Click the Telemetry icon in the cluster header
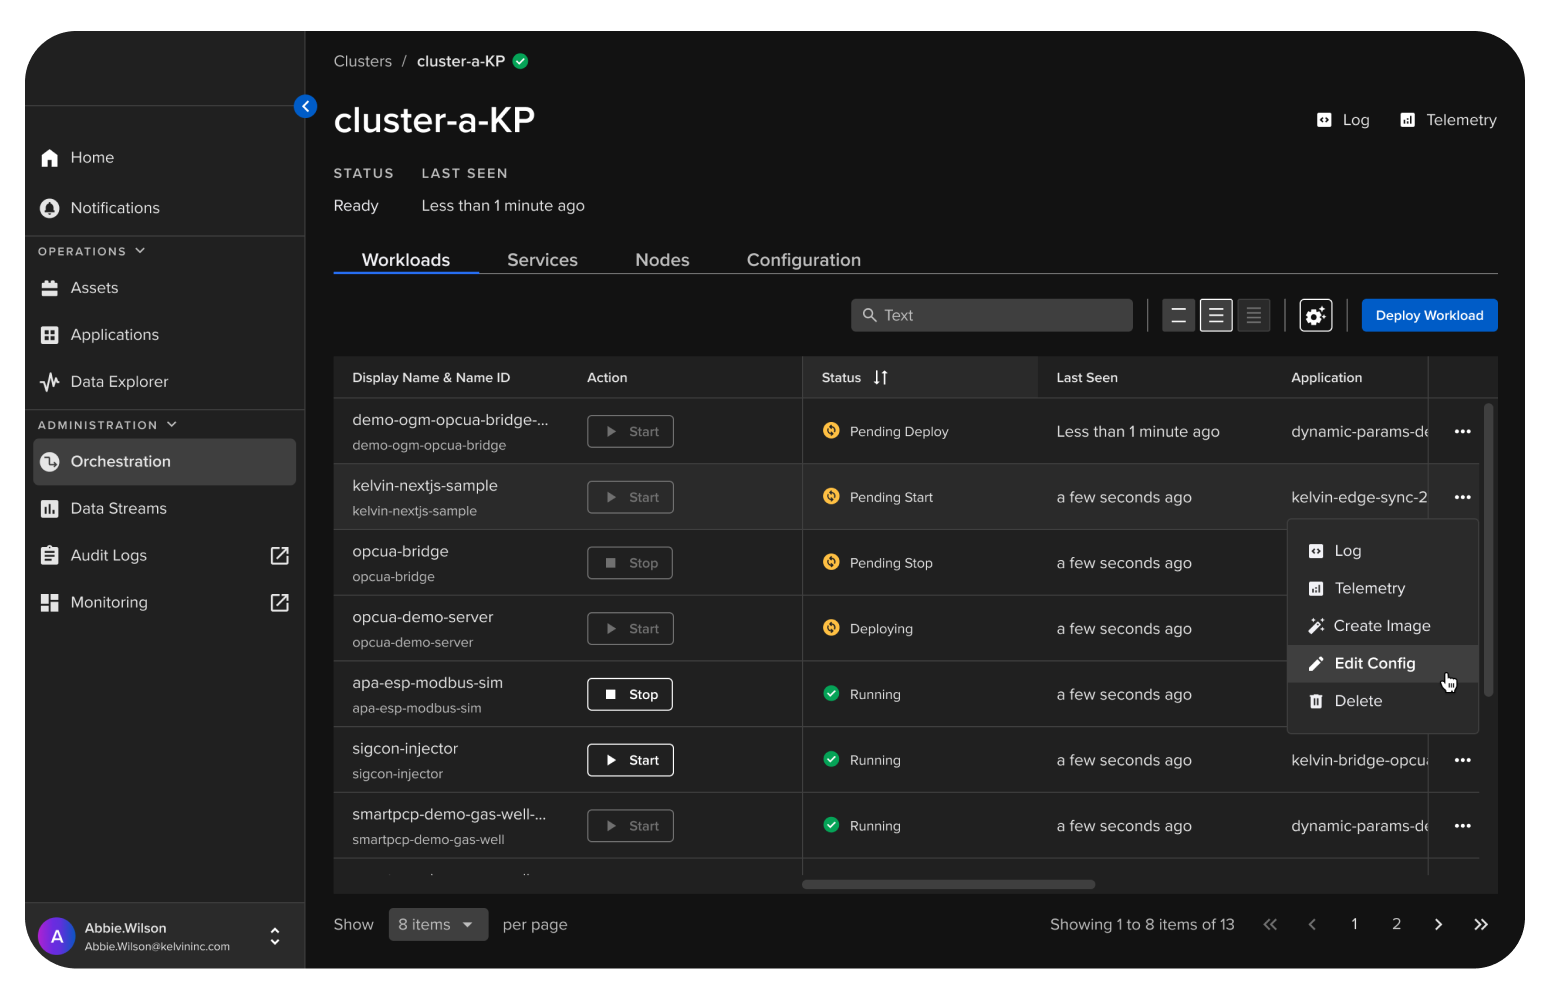 point(1408,120)
